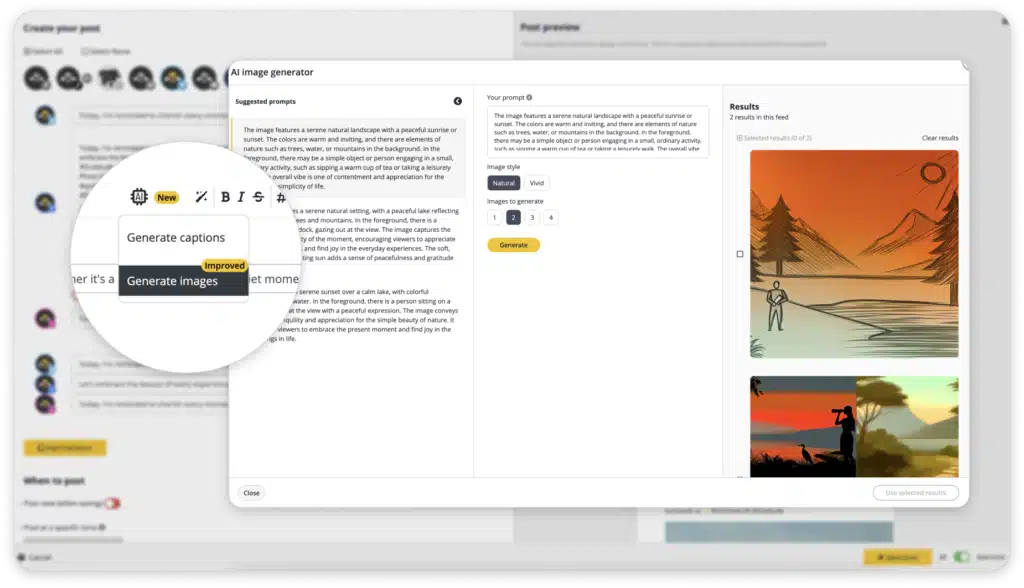Open the orange mountain lake result image
Screen dimensions: 1024x588
854,253
